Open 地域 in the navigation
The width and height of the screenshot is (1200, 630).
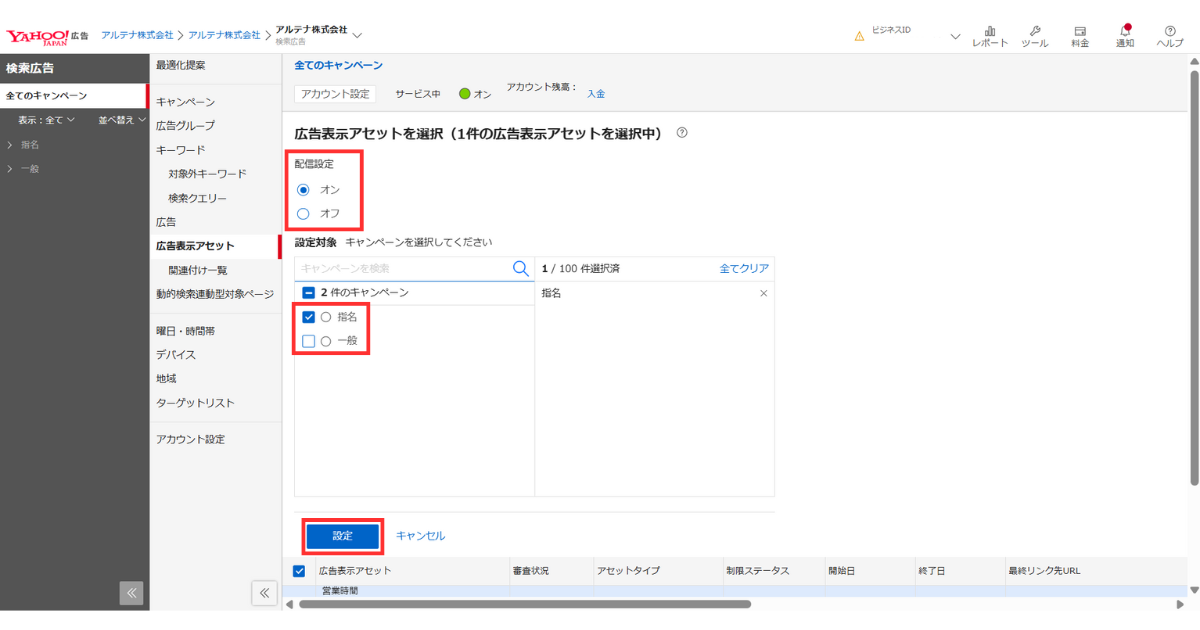[x=166, y=379]
